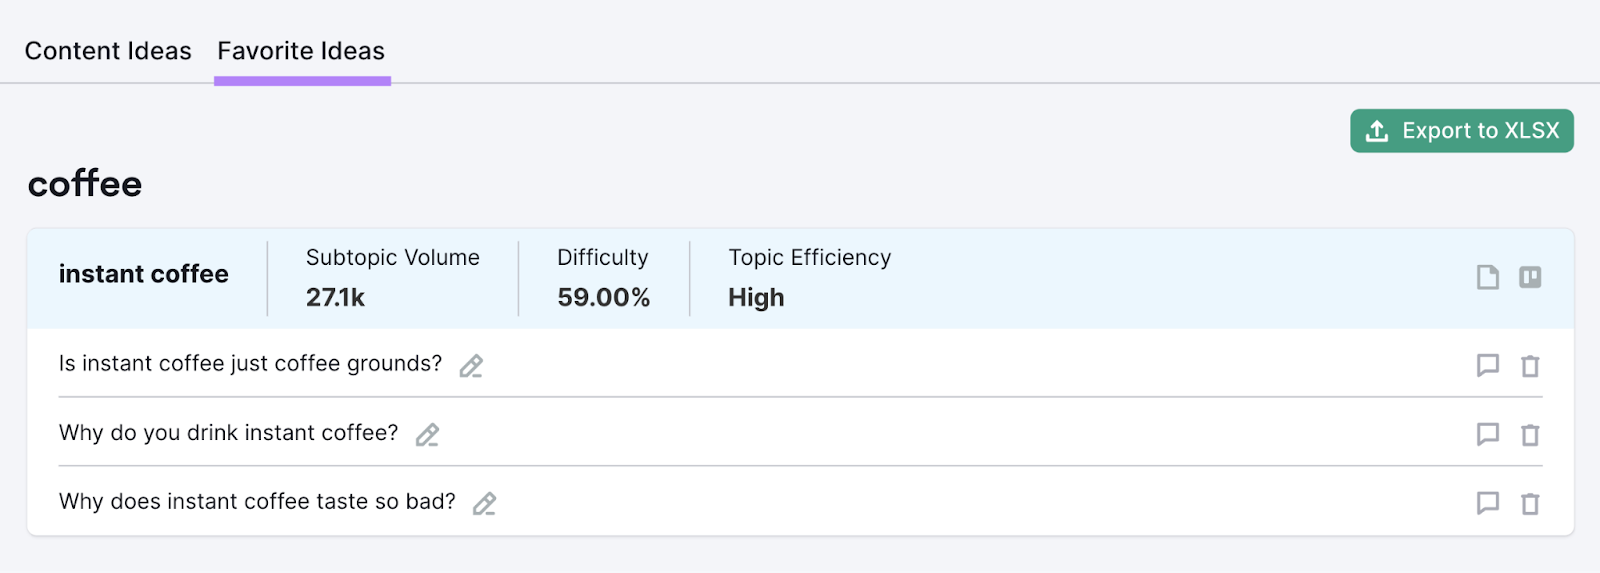Switch to the Content Ideas tab

[x=108, y=51]
